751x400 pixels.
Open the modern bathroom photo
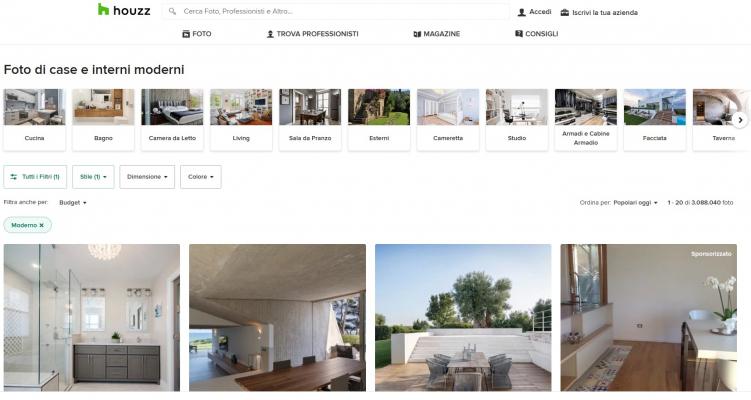(92, 318)
